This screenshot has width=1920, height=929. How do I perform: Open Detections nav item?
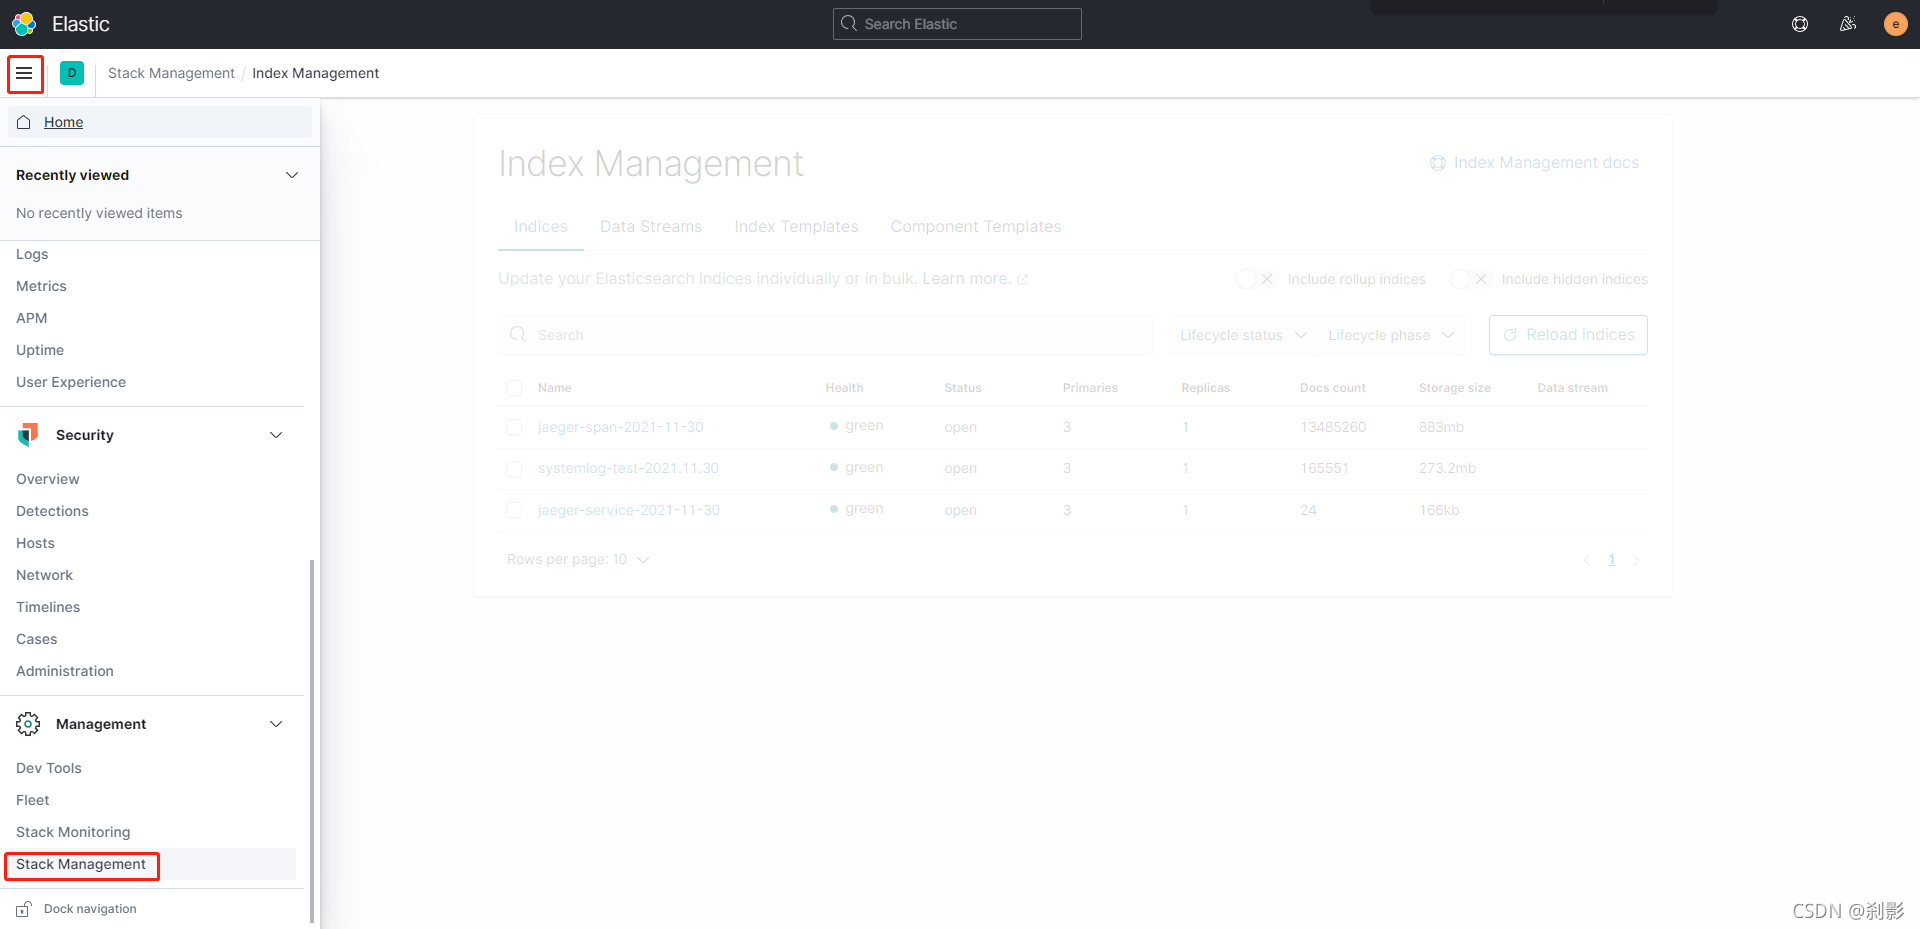coord(52,511)
